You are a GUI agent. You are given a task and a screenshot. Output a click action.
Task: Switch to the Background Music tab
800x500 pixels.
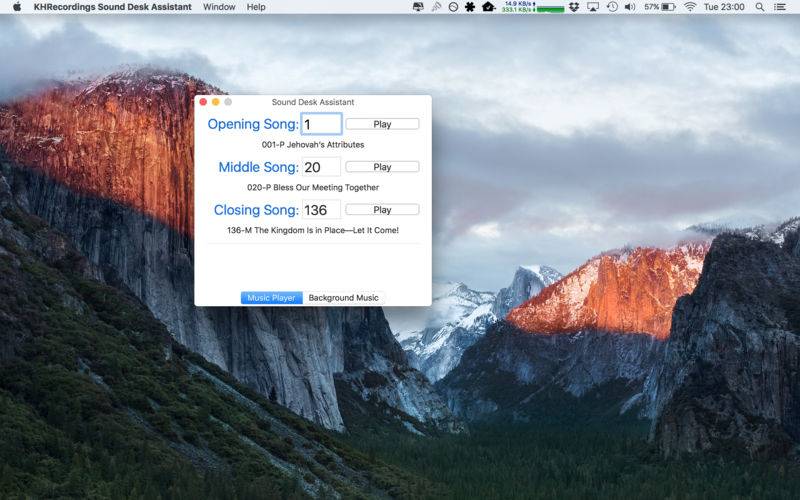[343, 298]
